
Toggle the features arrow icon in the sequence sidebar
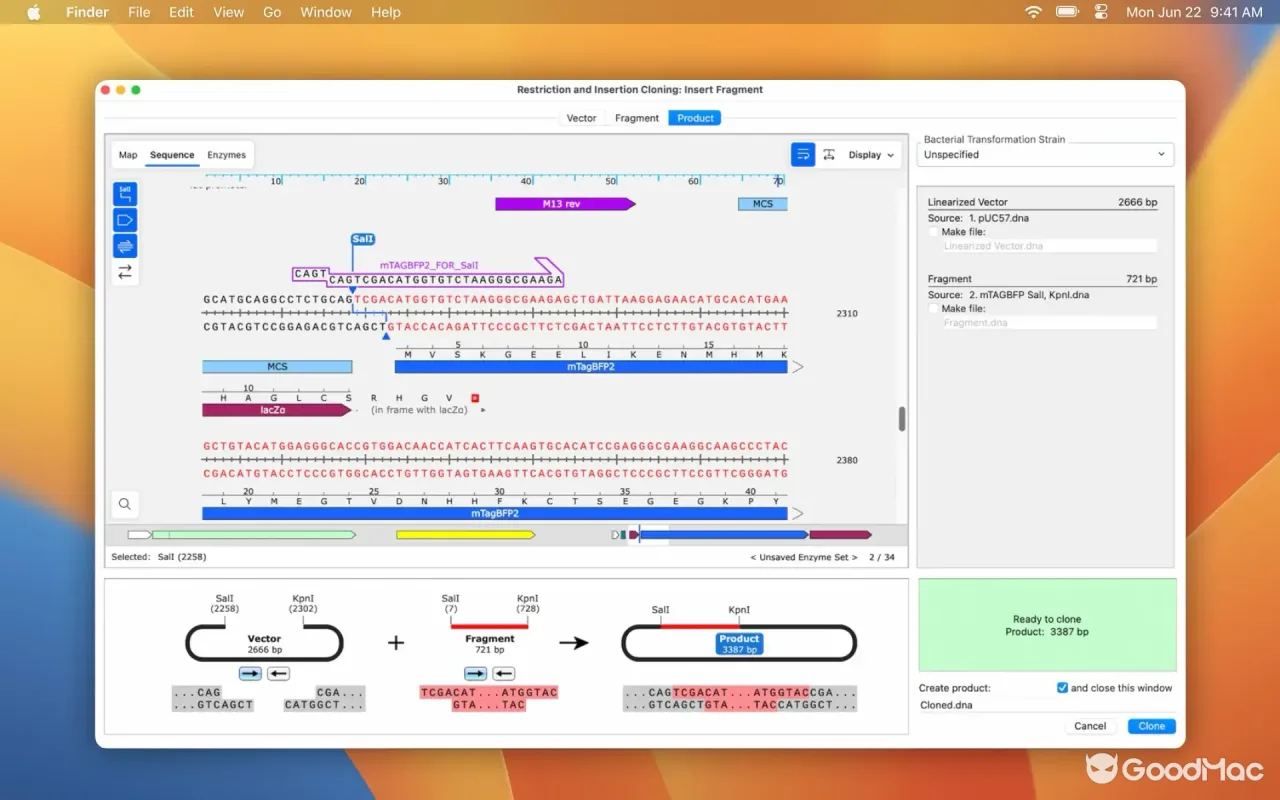[125, 220]
